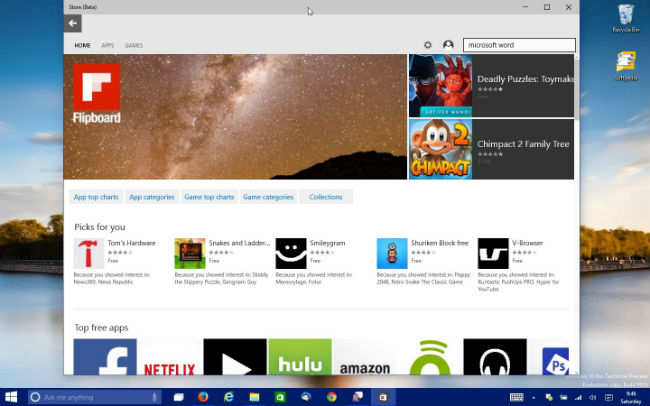Viewport: 650px width, 406px height.
Task: Open App top charts
Action: 96,197
